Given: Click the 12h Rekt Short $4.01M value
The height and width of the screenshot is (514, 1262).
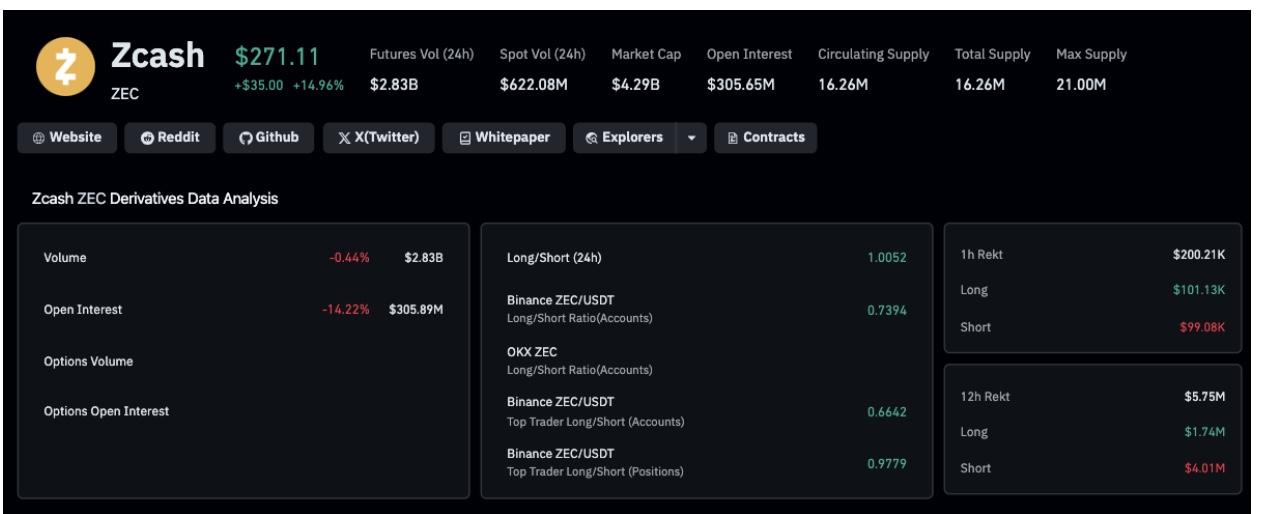Looking at the screenshot, I should coord(1204,468).
